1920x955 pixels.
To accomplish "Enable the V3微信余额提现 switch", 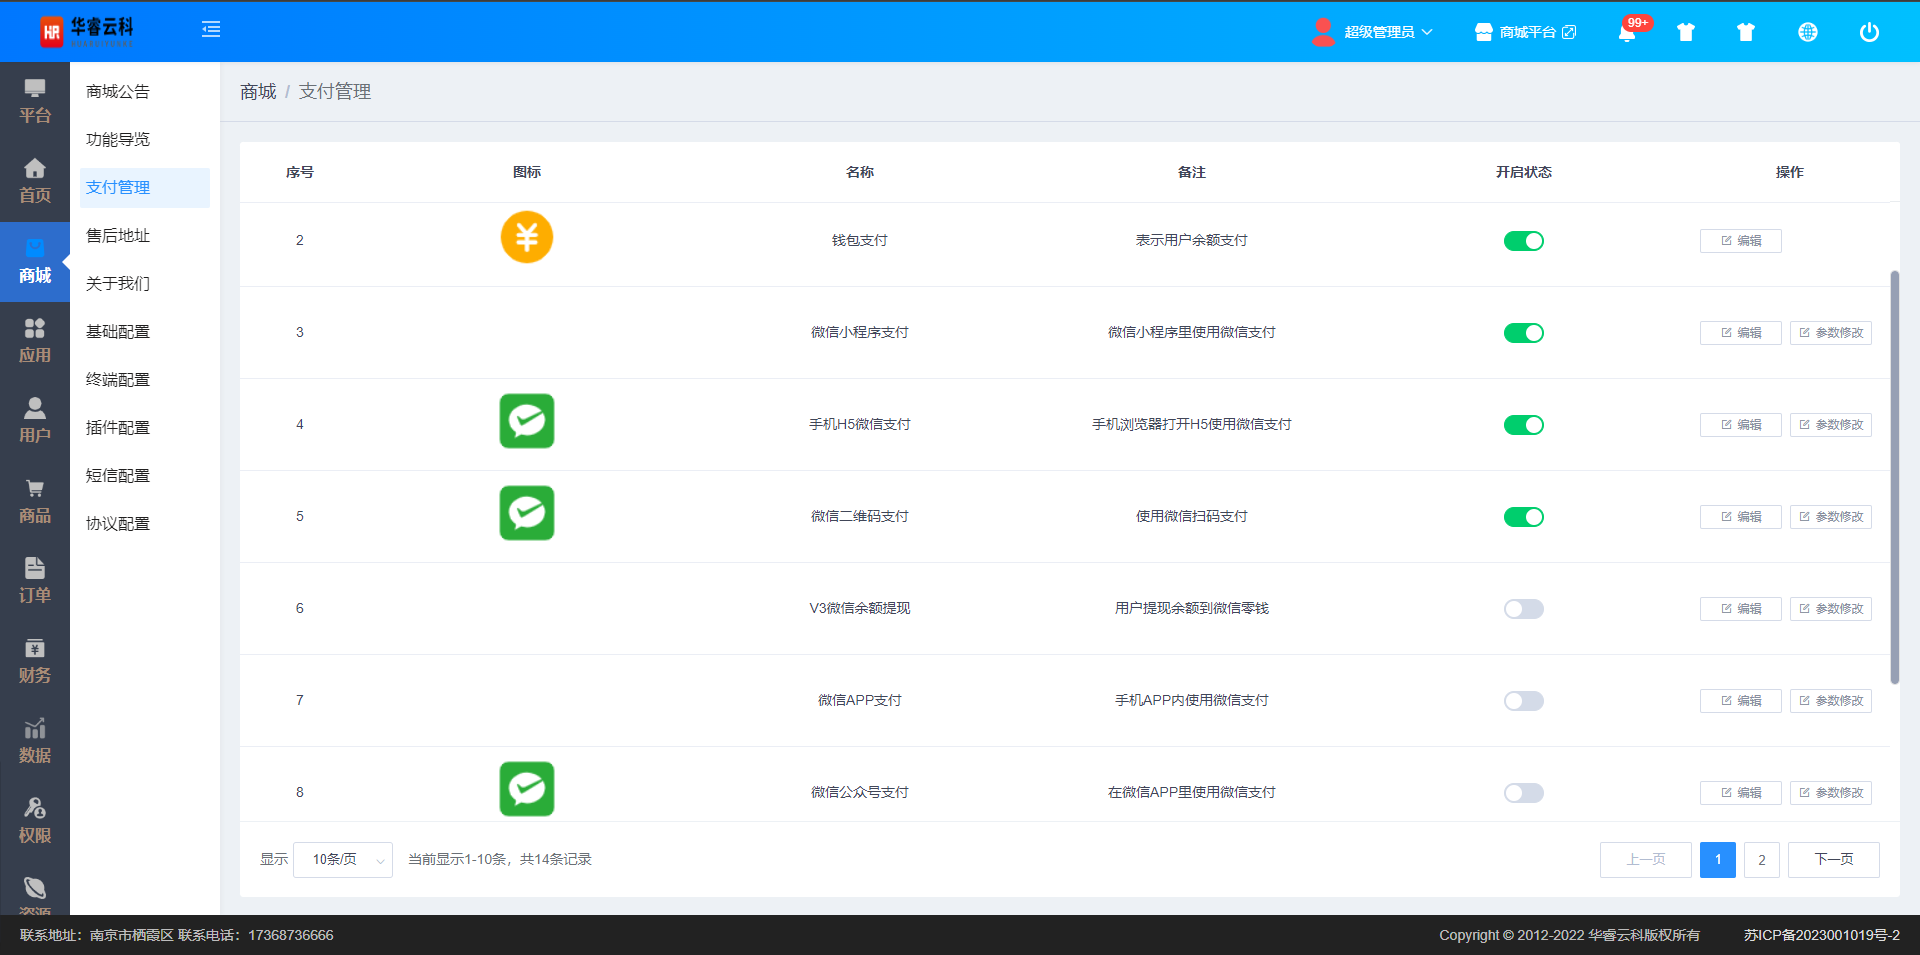I will [1523, 609].
